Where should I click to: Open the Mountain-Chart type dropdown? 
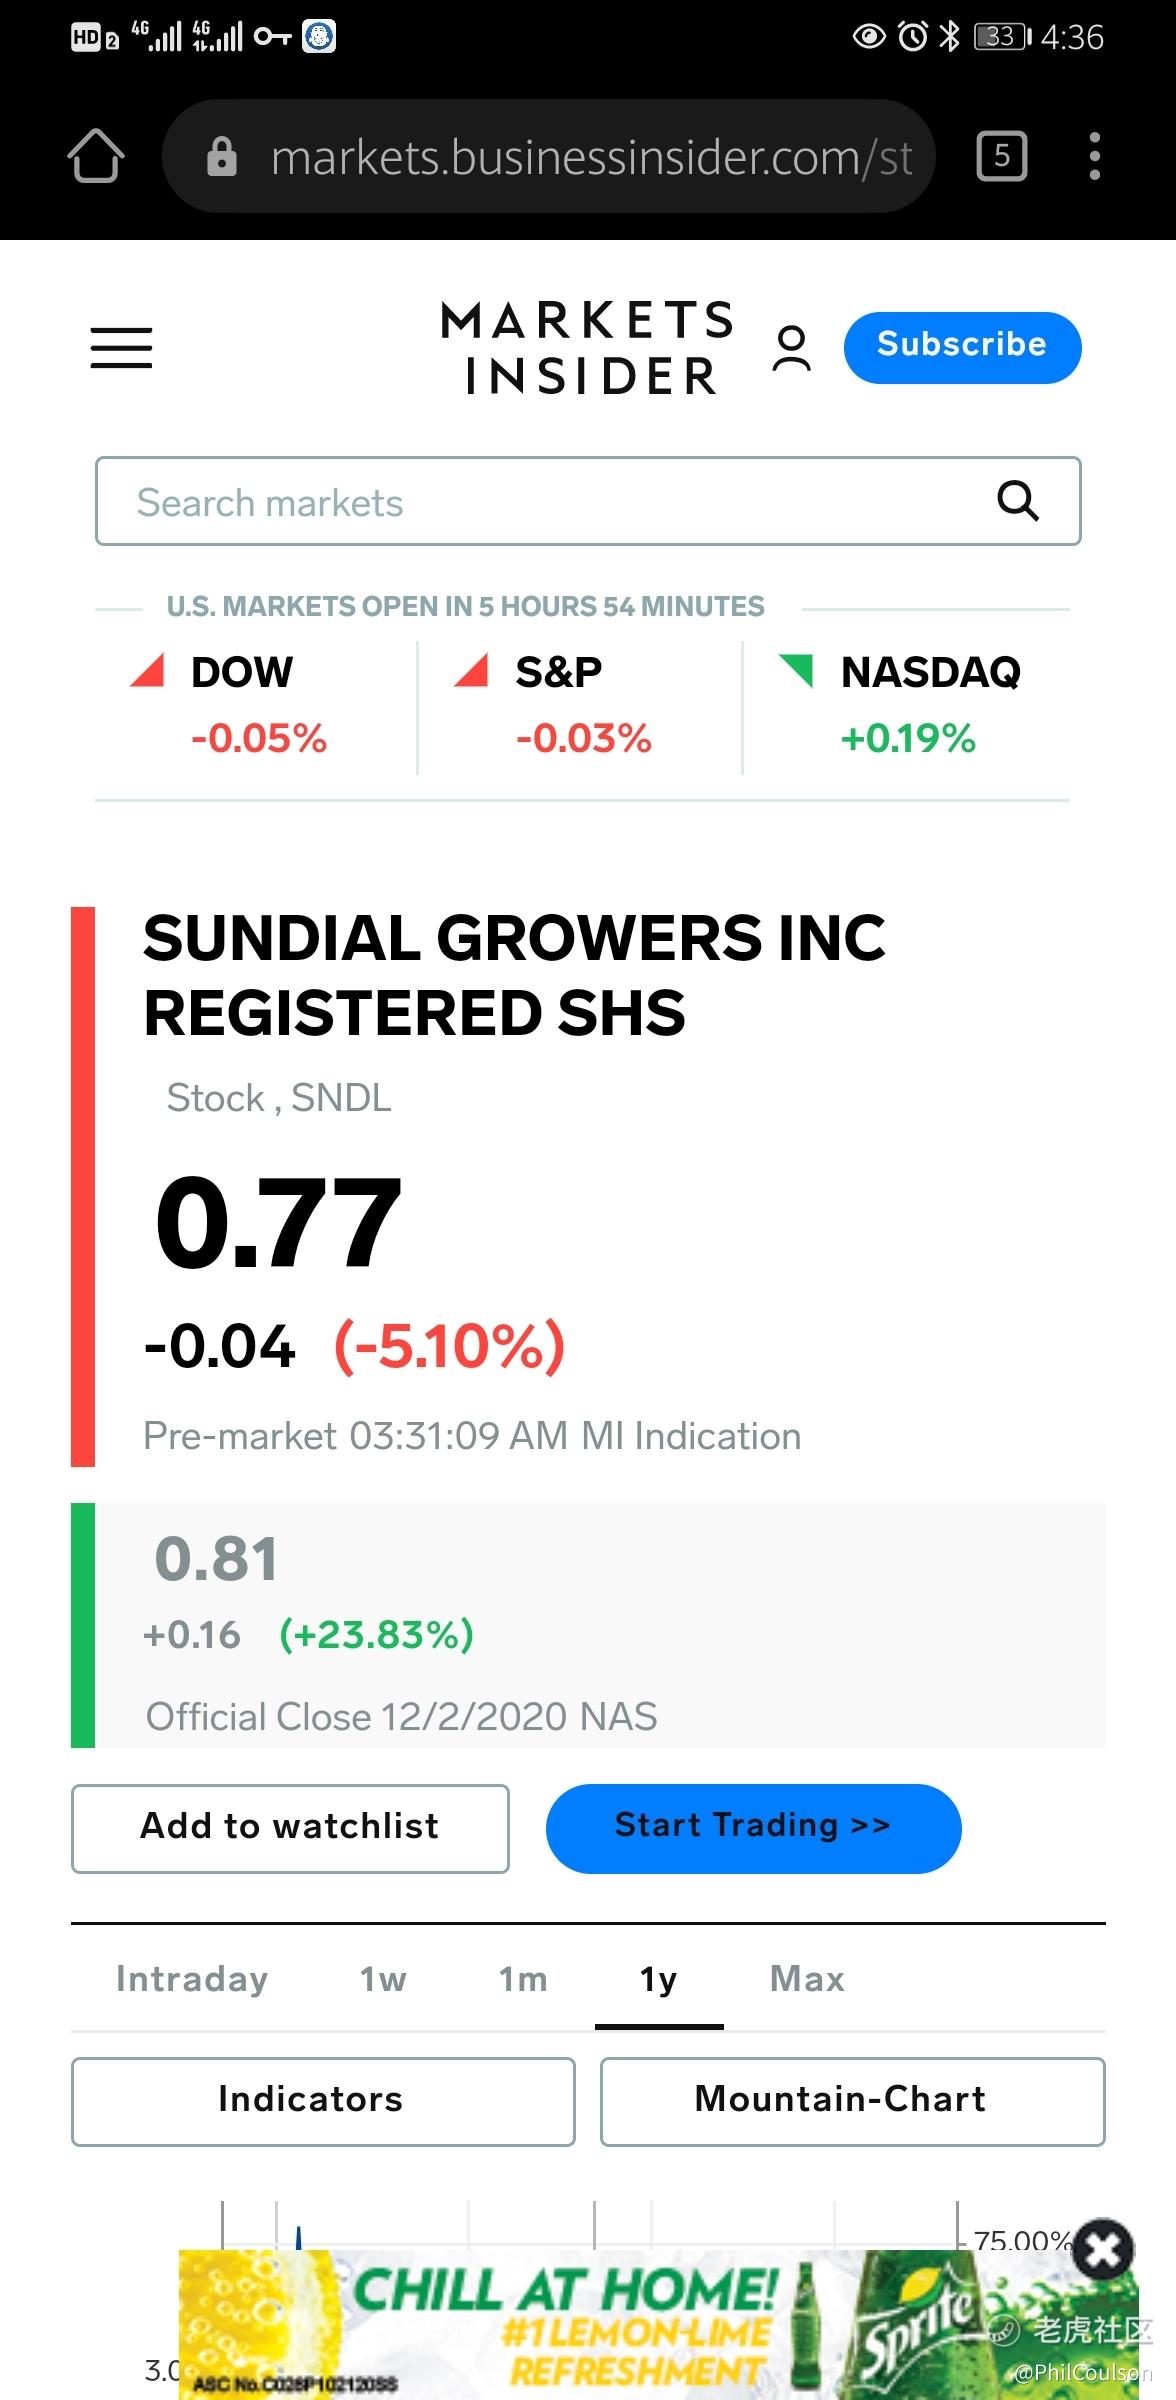point(852,2101)
